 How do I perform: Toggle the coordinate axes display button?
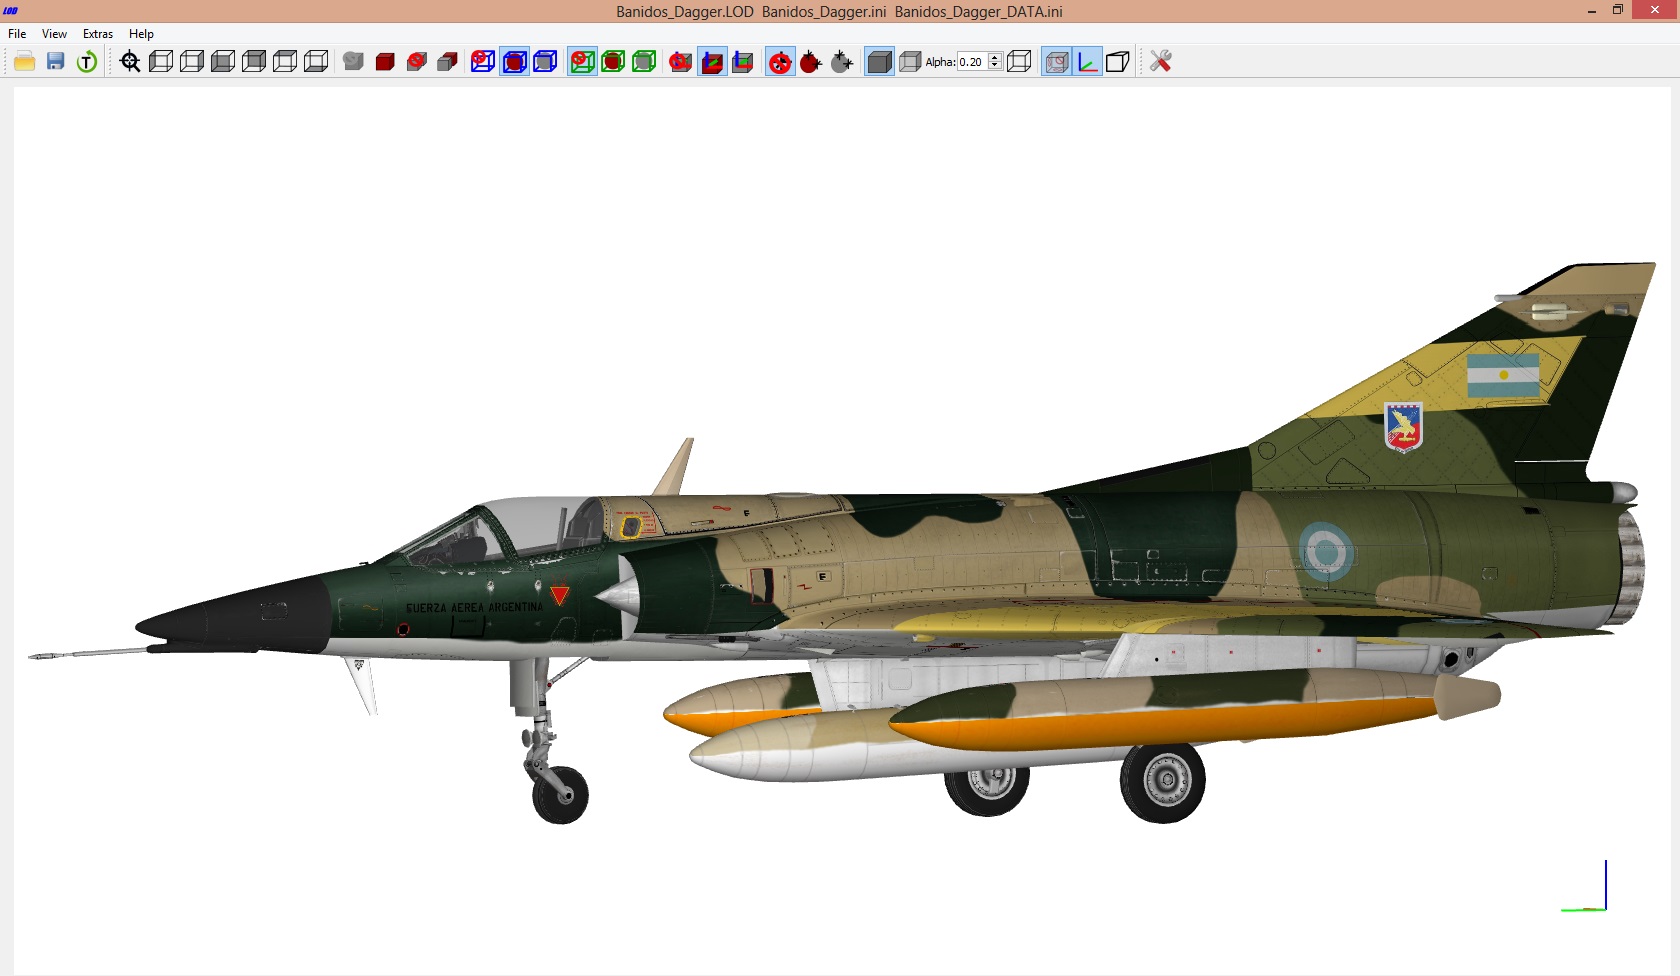tap(1087, 61)
